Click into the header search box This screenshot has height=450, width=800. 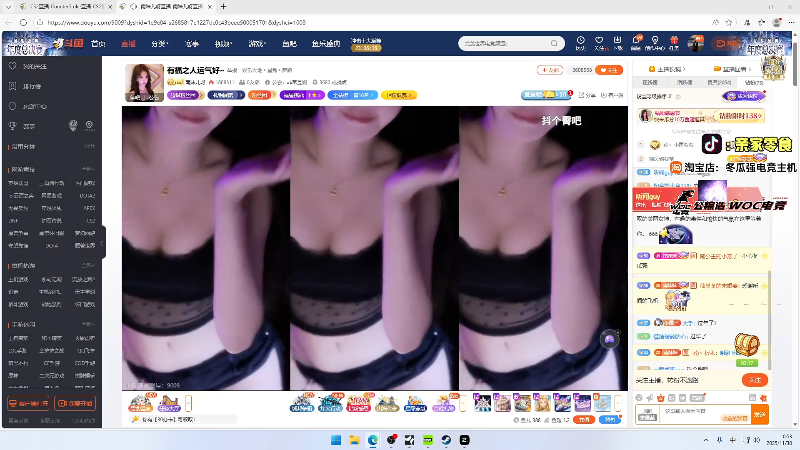click(x=504, y=43)
